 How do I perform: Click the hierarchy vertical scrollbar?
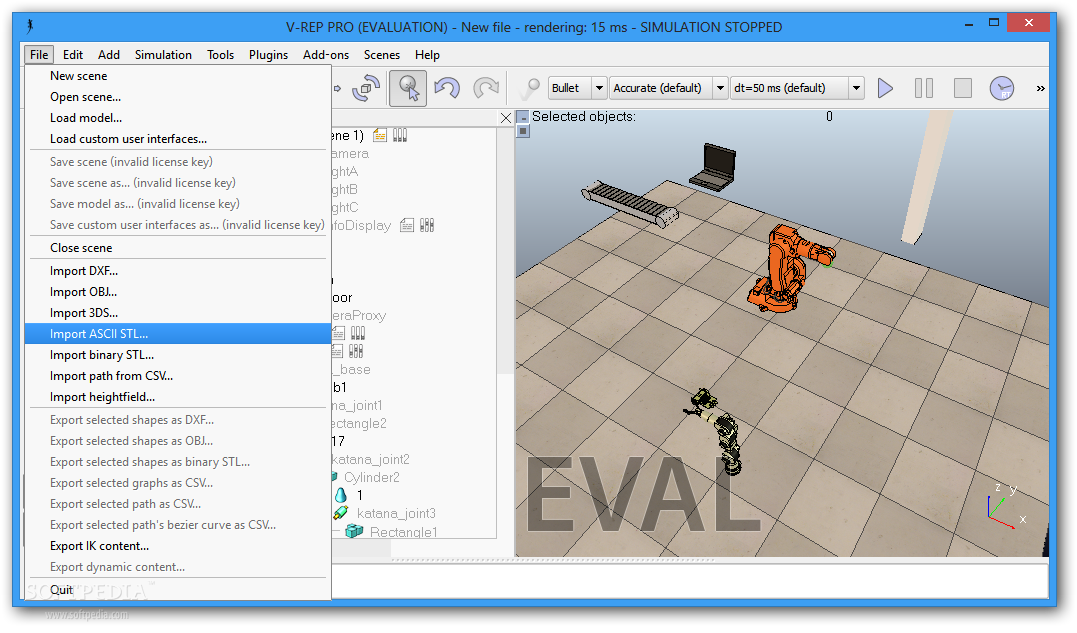coord(505,251)
